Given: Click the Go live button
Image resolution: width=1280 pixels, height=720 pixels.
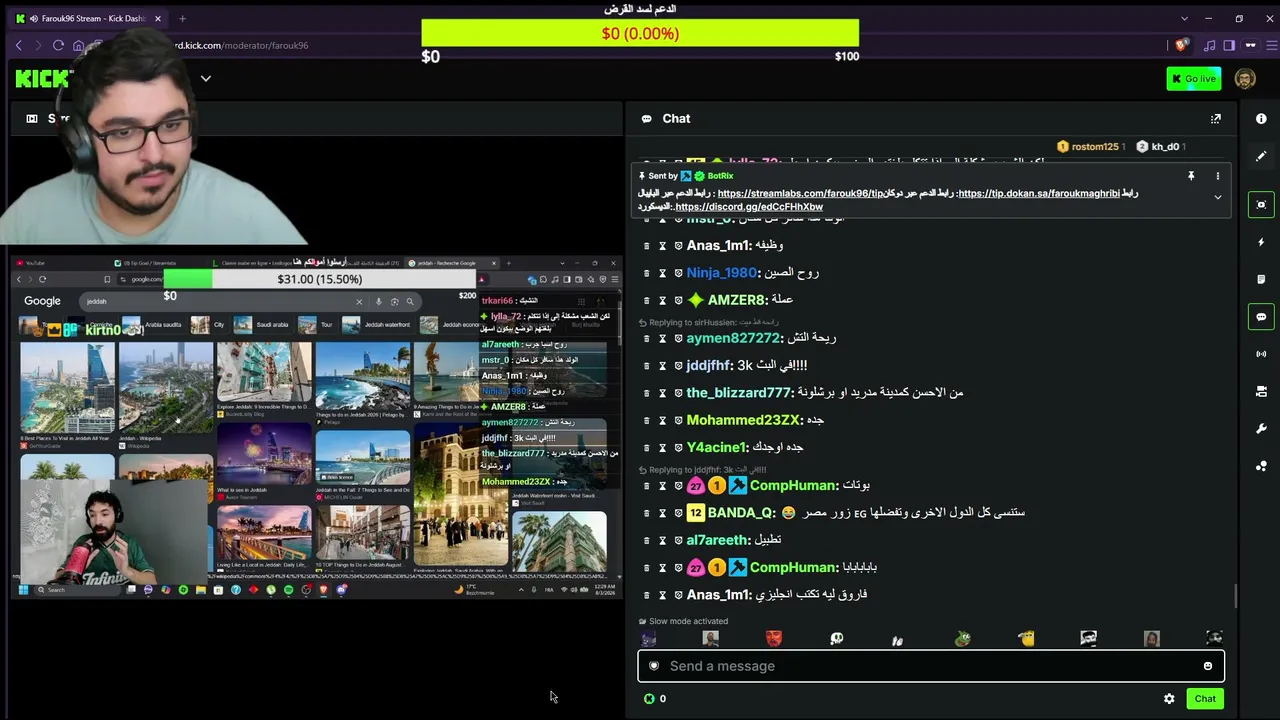Looking at the screenshot, I should pyautogui.click(x=1193, y=79).
